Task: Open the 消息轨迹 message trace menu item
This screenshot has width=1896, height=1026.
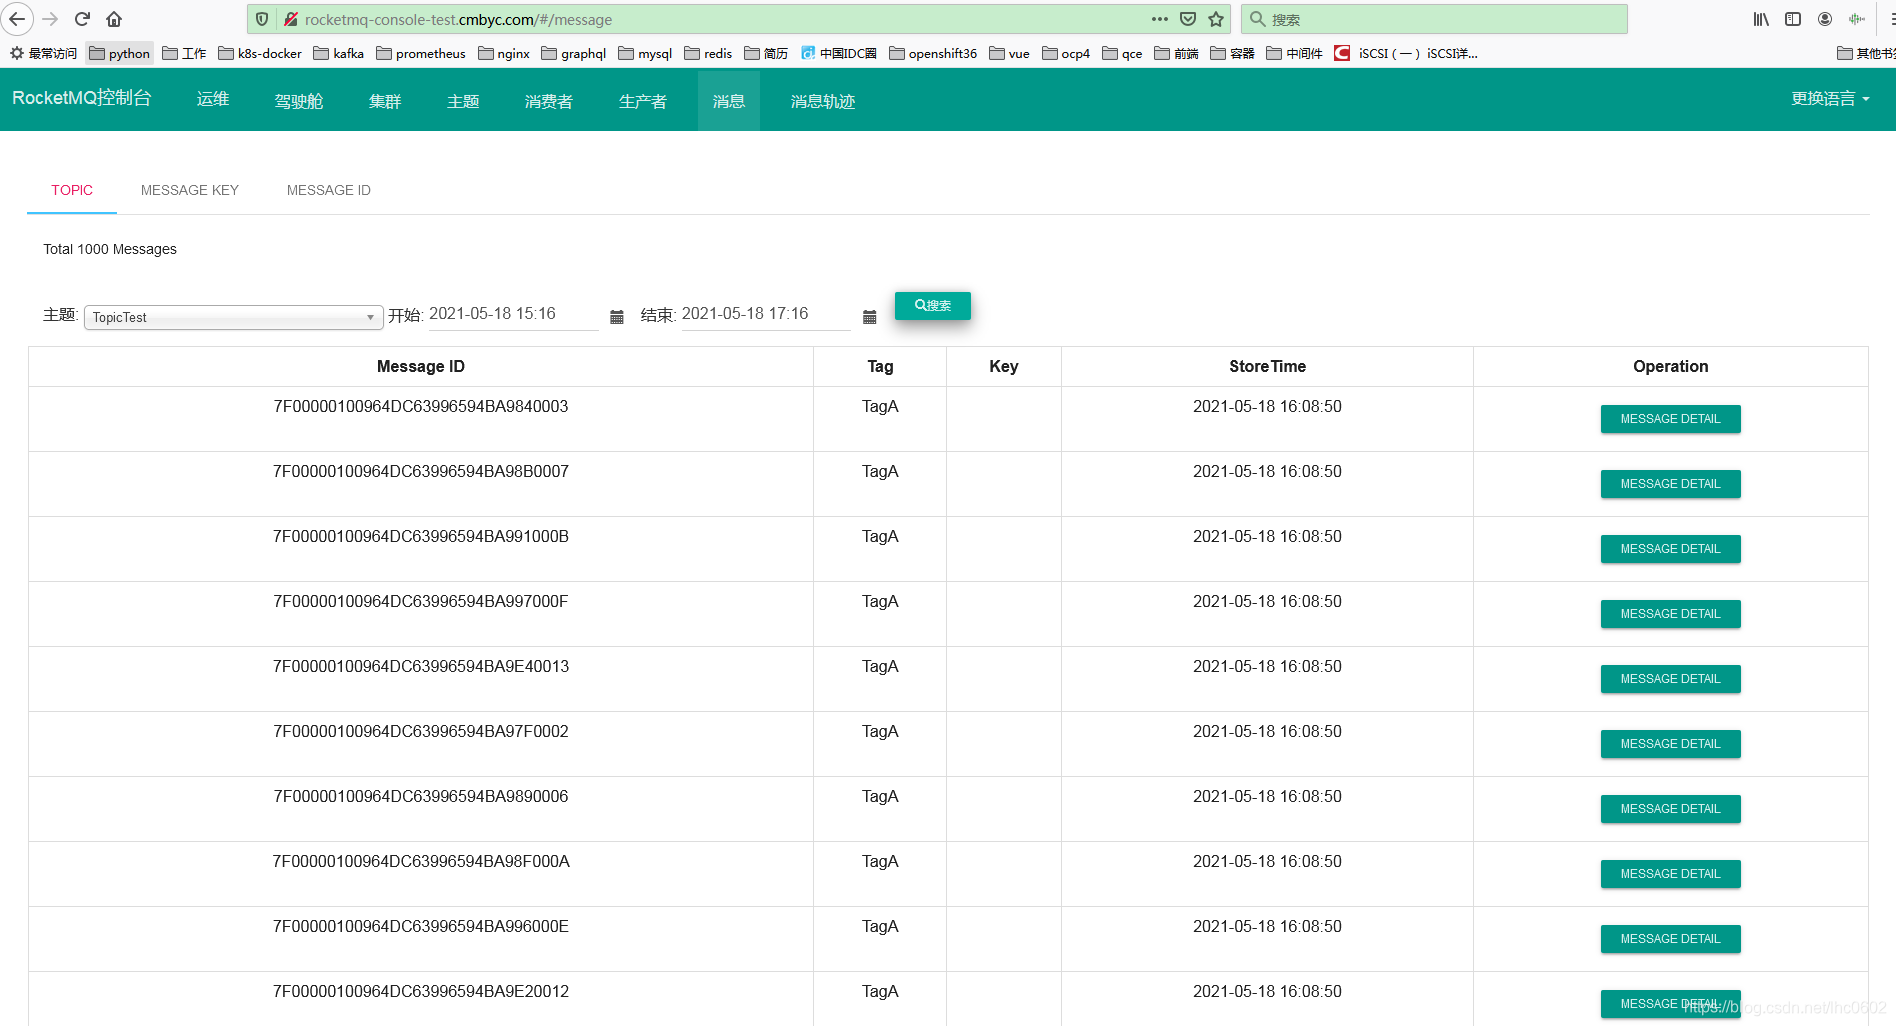Action: click(823, 101)
